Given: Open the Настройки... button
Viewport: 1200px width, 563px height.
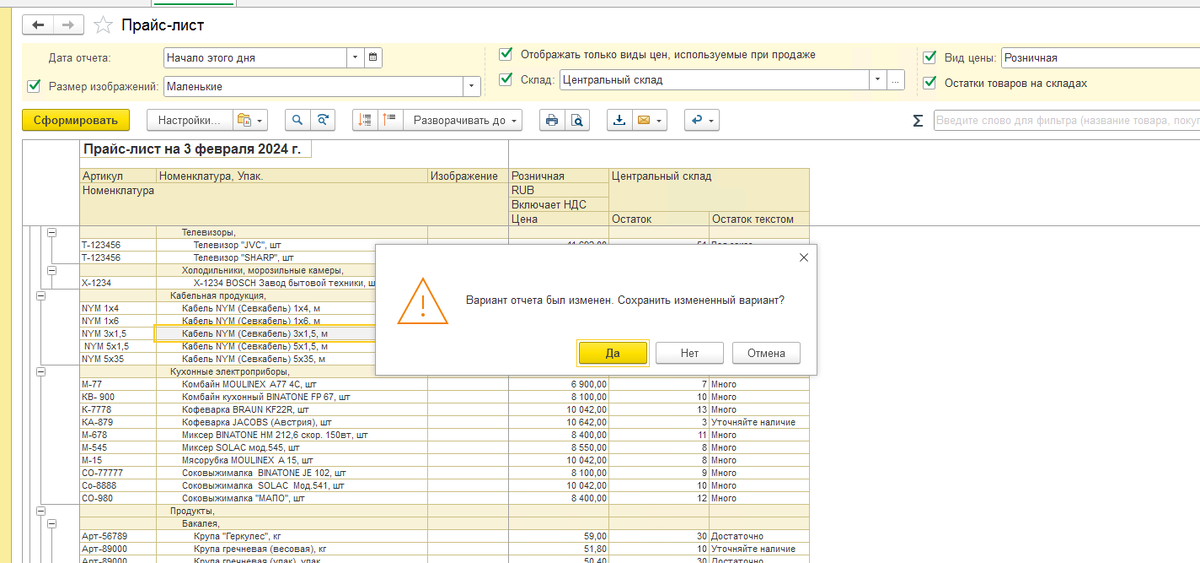Looking at the screenshot, I should (190, 120).
